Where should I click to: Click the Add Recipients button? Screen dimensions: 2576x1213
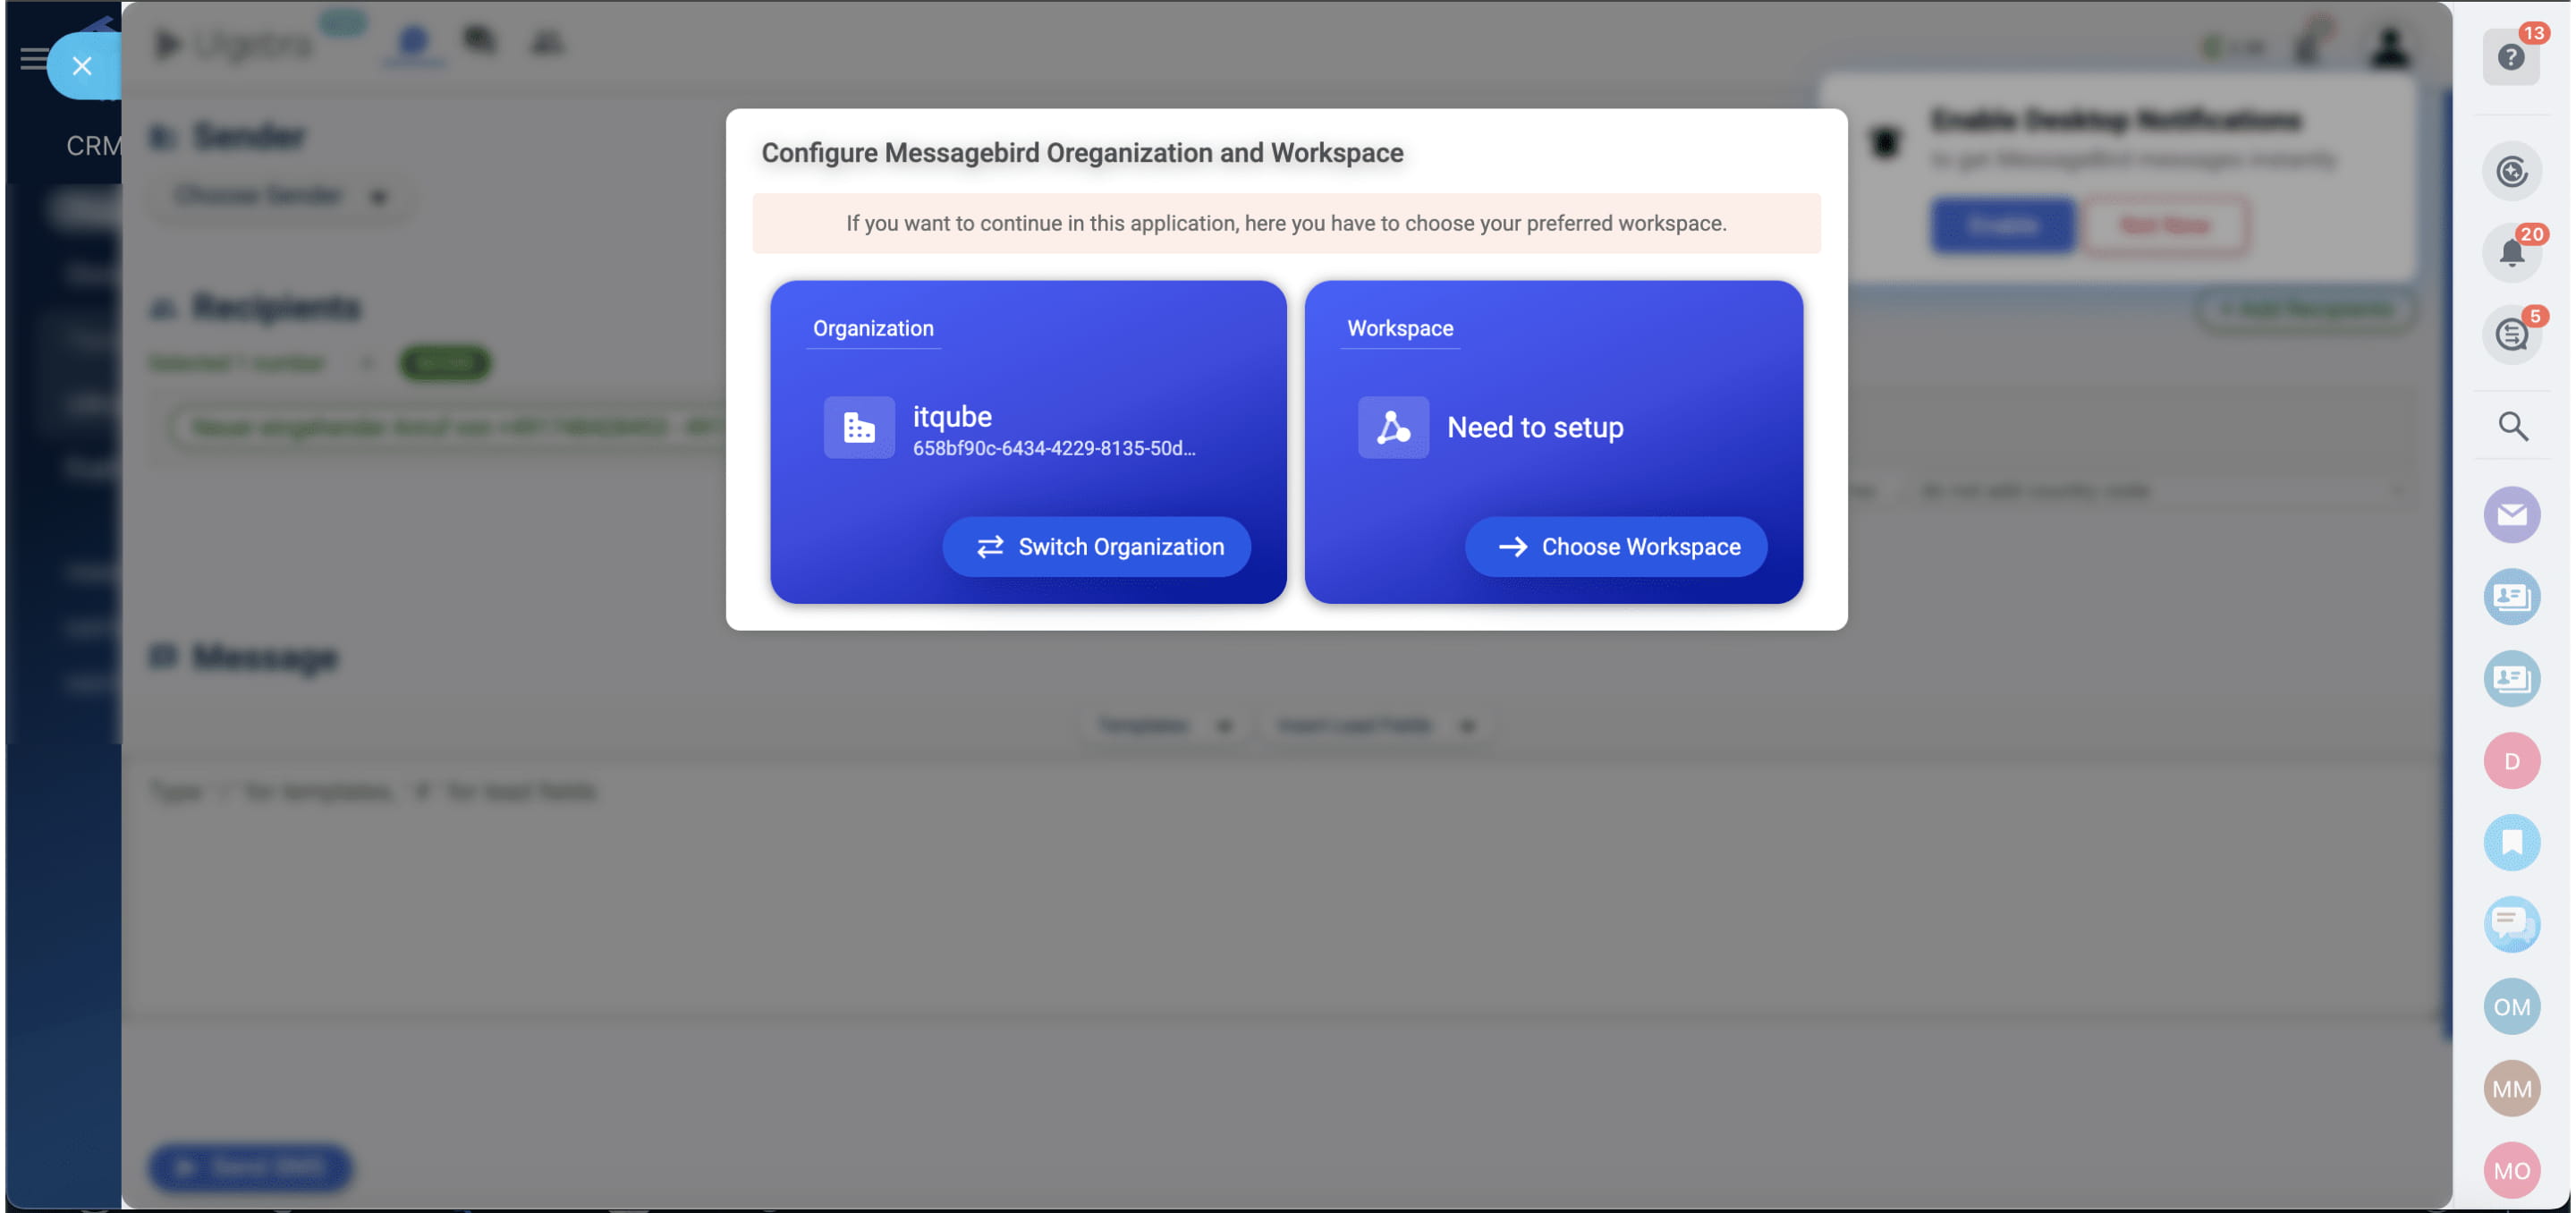pyautogui.click(x=2306, y=310)
